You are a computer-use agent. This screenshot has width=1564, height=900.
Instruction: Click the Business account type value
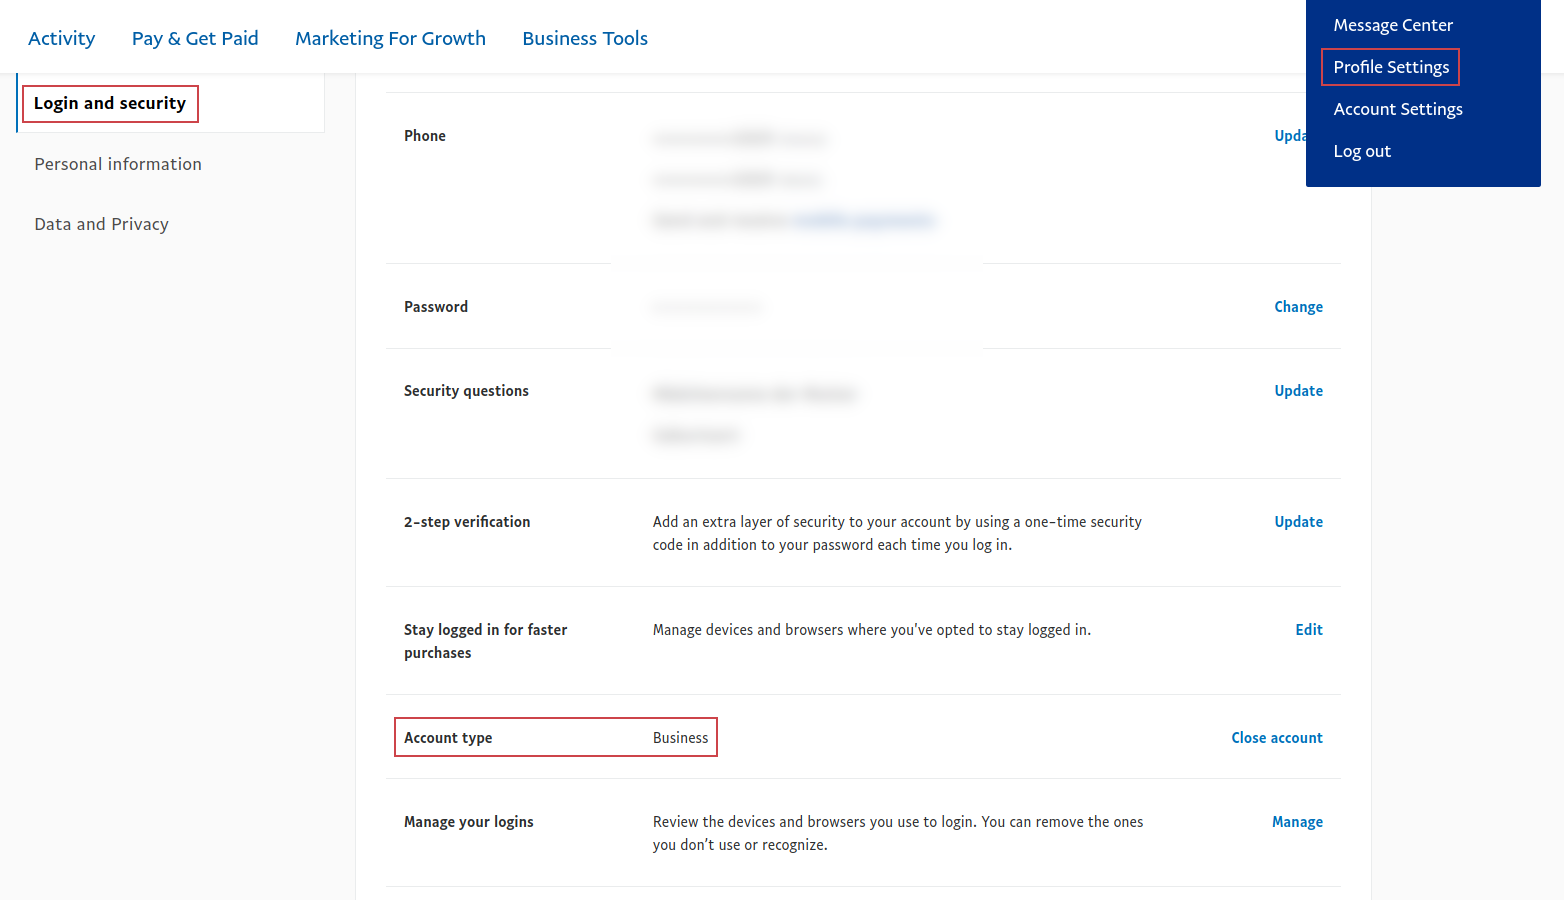tap(680, 738)
